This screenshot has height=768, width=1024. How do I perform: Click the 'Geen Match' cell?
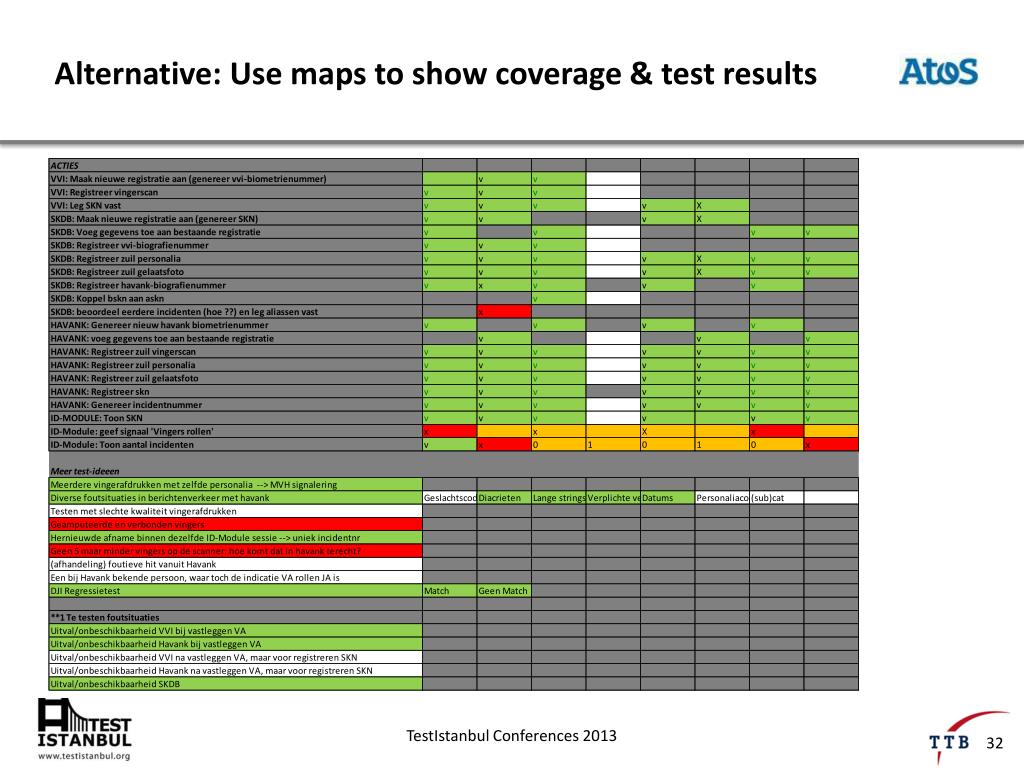tap(504, 591)
